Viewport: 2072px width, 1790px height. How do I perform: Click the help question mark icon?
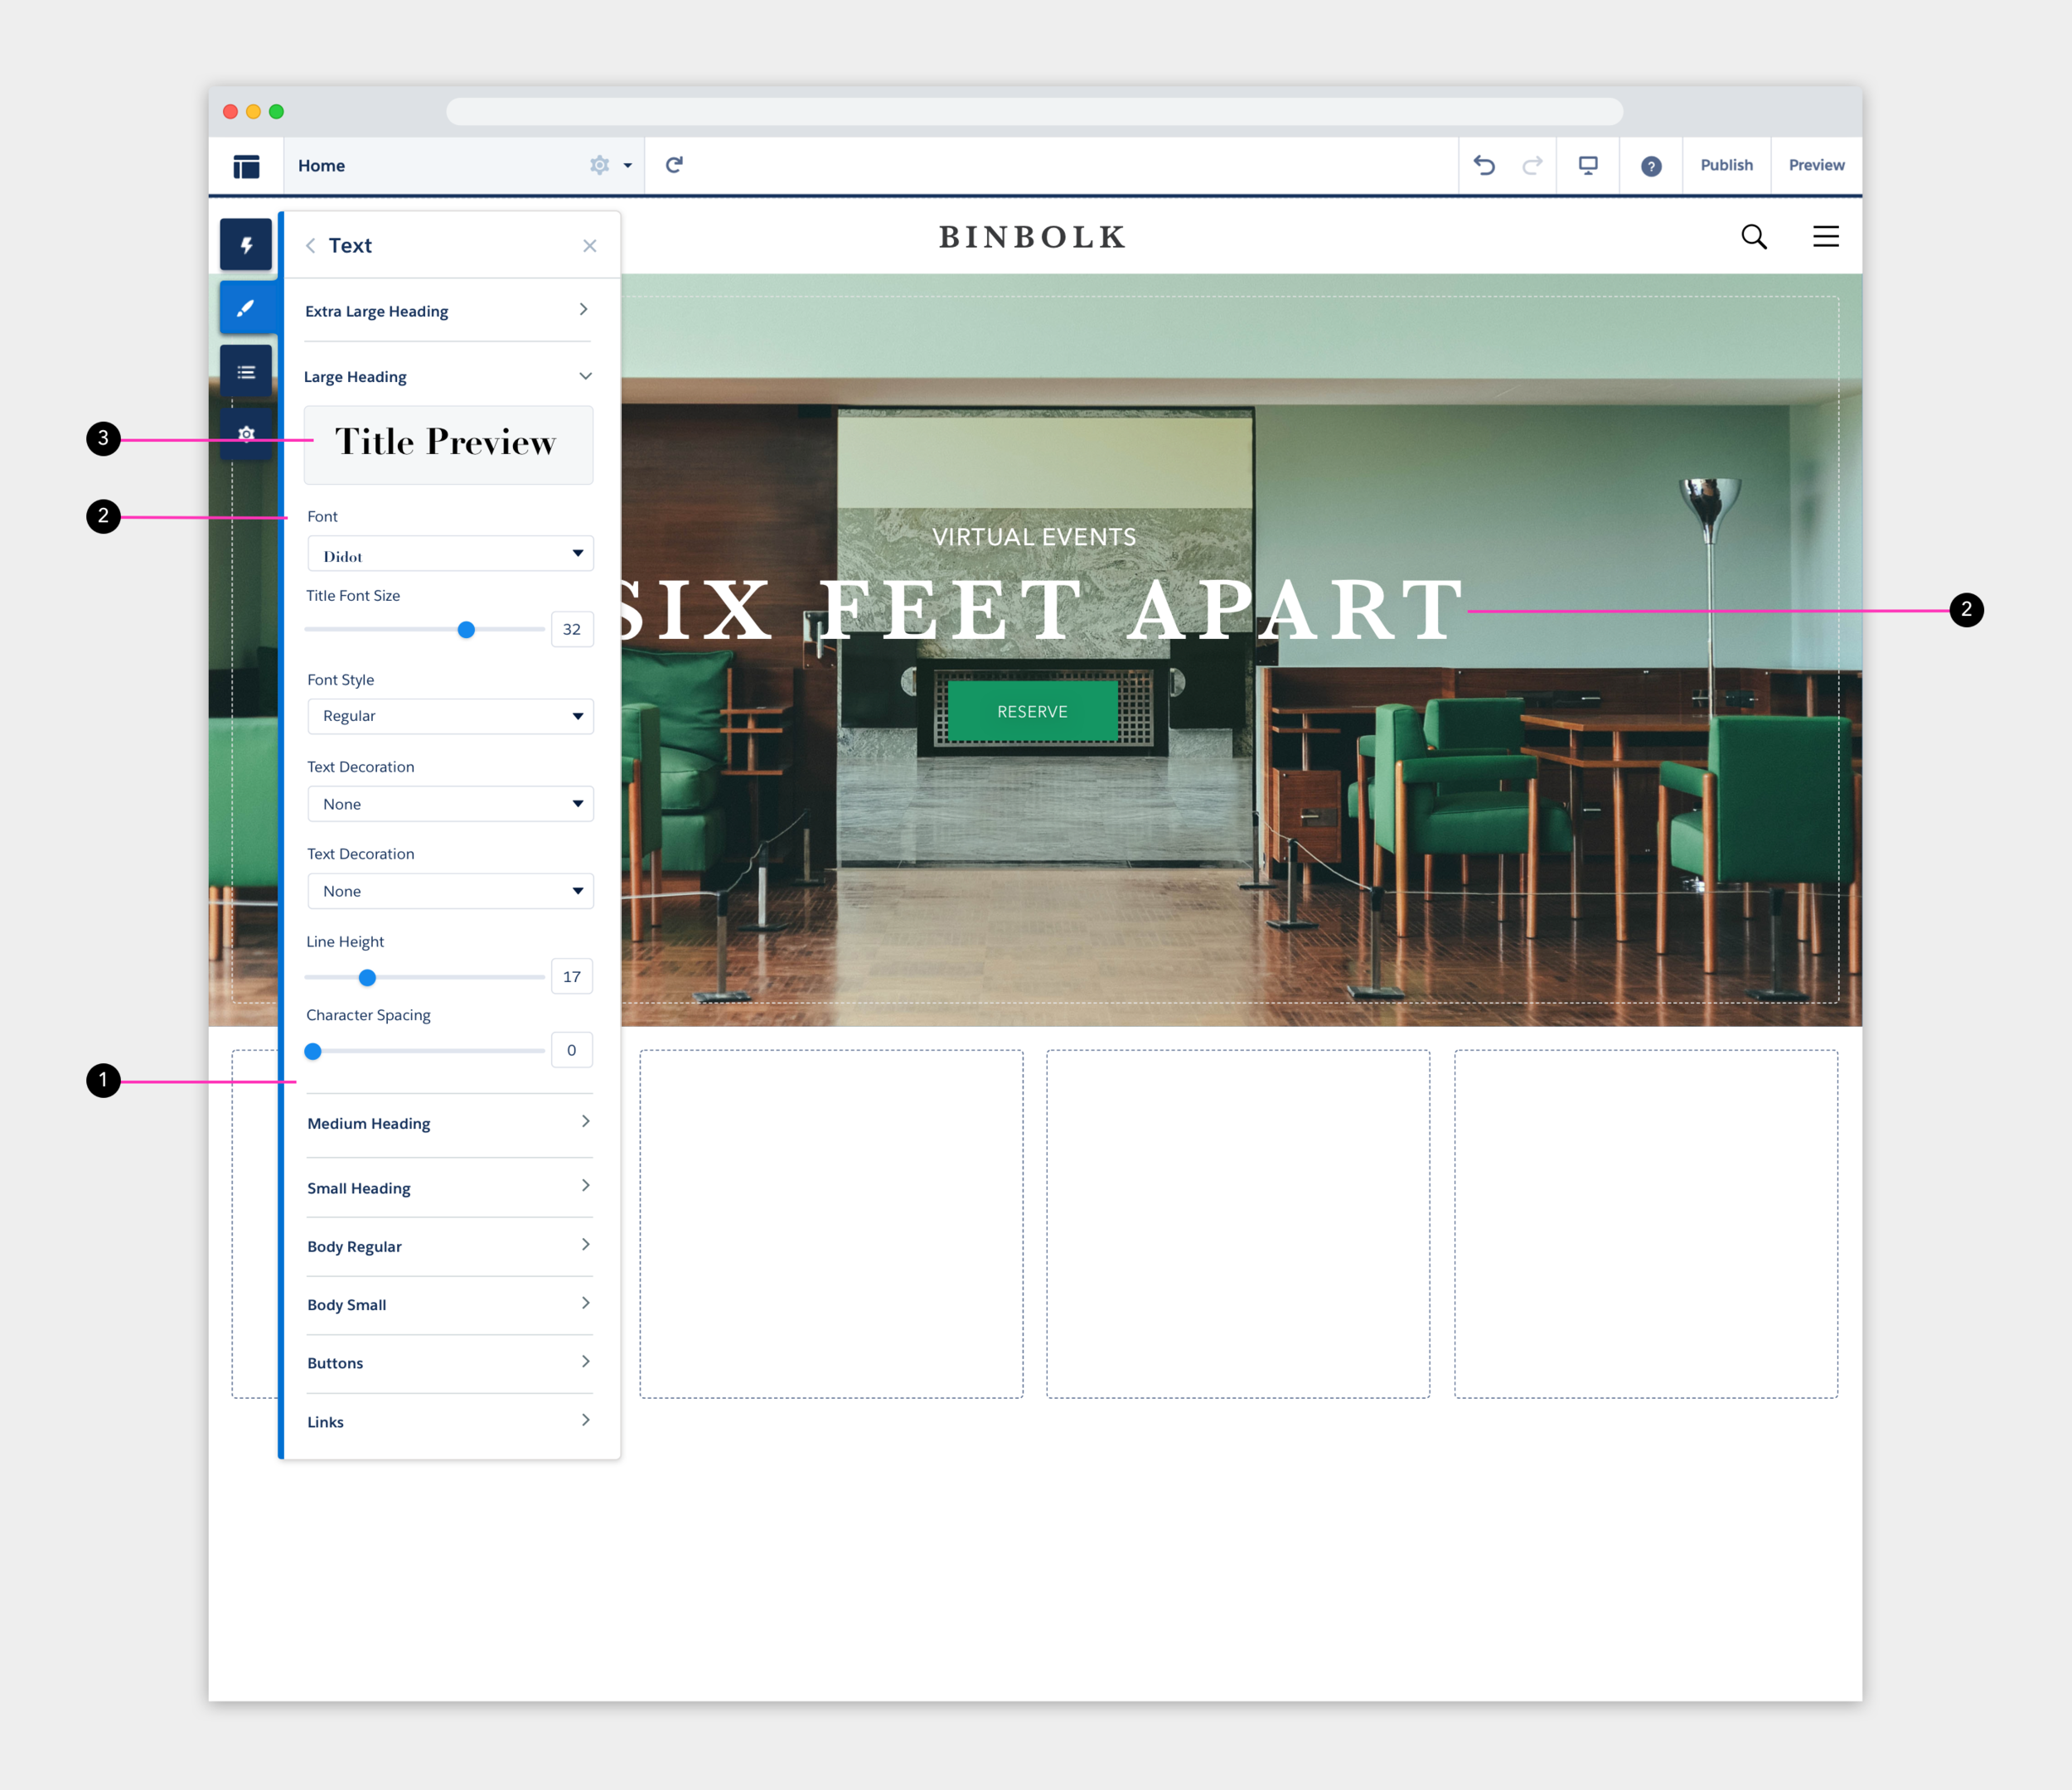point(1651,166)
